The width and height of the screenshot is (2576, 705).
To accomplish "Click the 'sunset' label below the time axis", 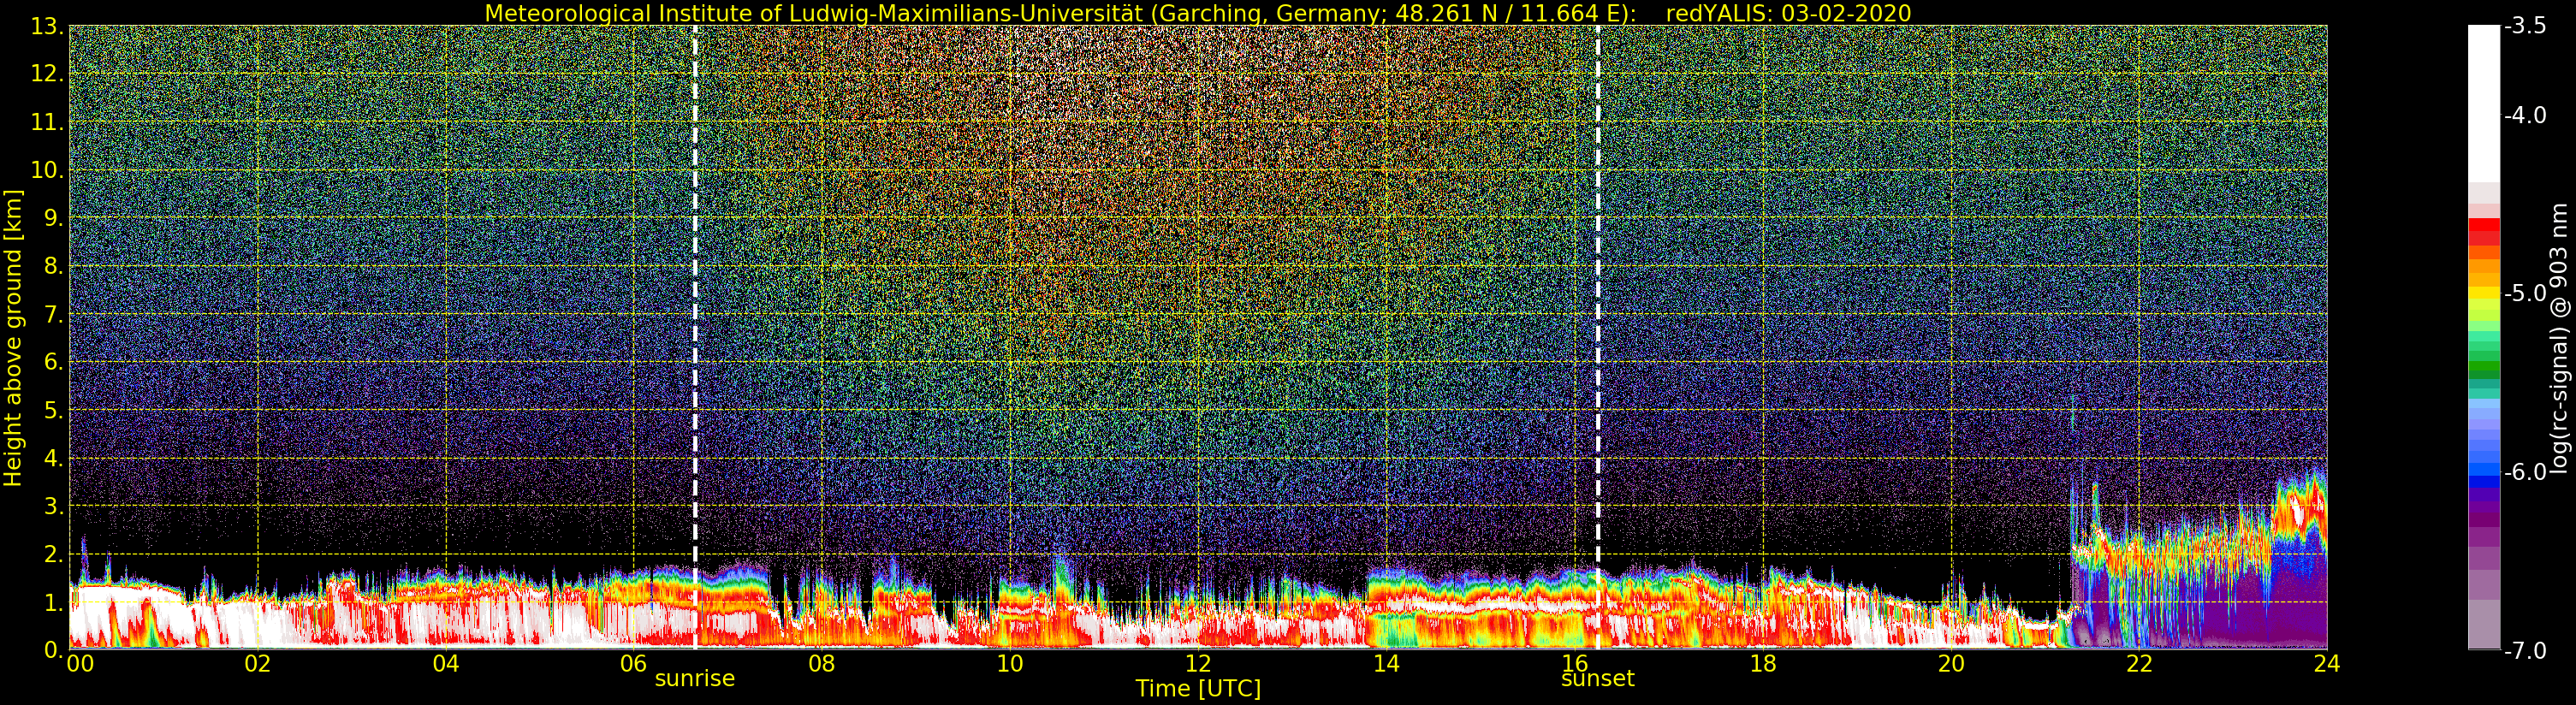I will coord(1597,679).
